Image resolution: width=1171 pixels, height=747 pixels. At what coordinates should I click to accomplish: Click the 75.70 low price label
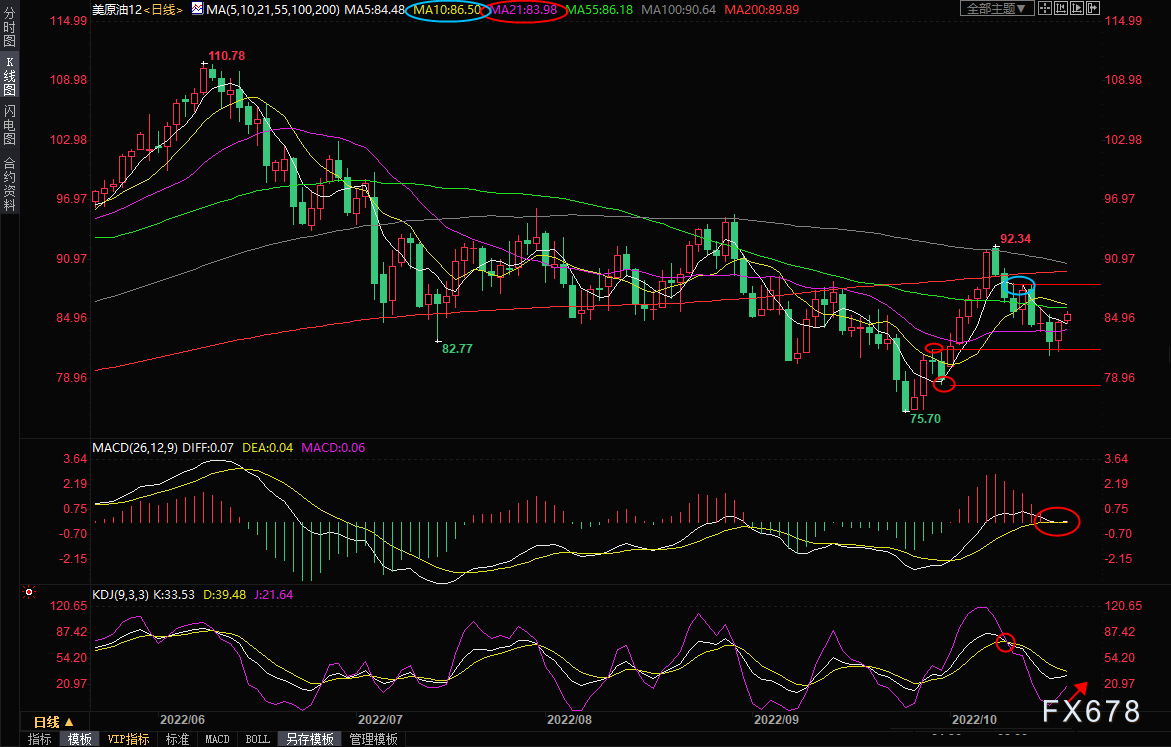point(925,418)
